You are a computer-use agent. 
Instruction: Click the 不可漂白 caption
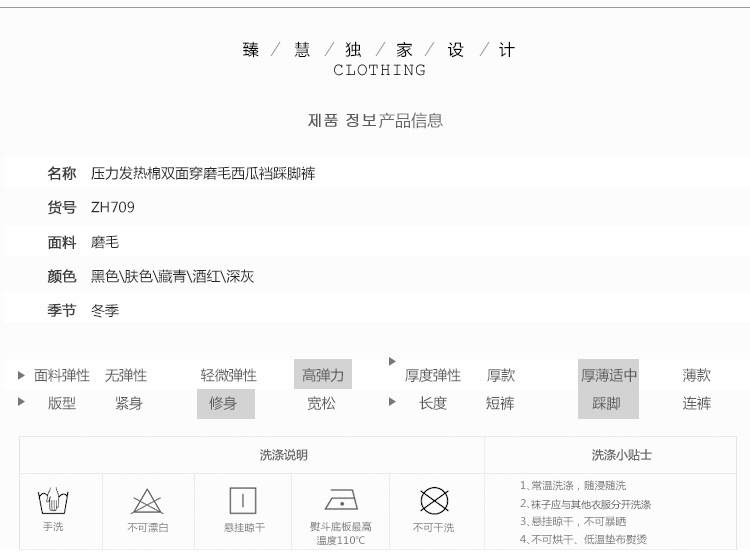click(x=148, y=528)
